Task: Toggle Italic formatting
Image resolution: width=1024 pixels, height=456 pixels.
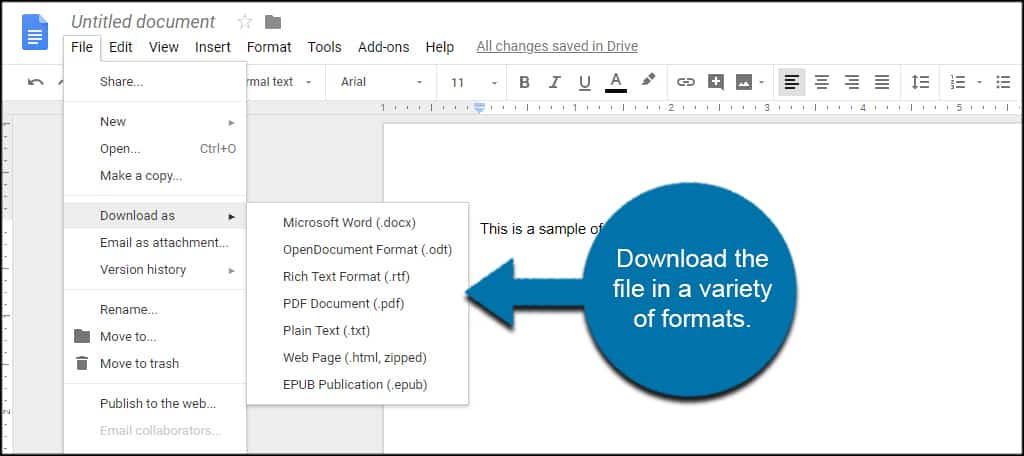Action: (554, 82)
